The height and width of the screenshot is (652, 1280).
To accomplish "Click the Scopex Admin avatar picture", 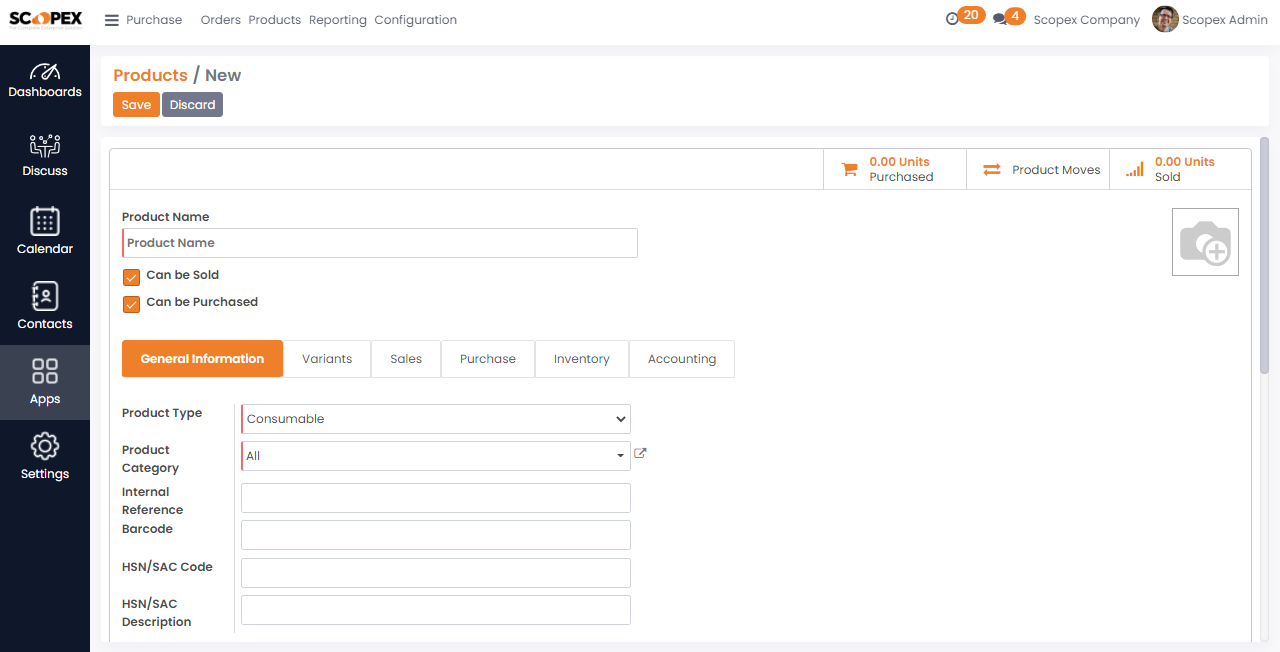I will (1165, 19).
